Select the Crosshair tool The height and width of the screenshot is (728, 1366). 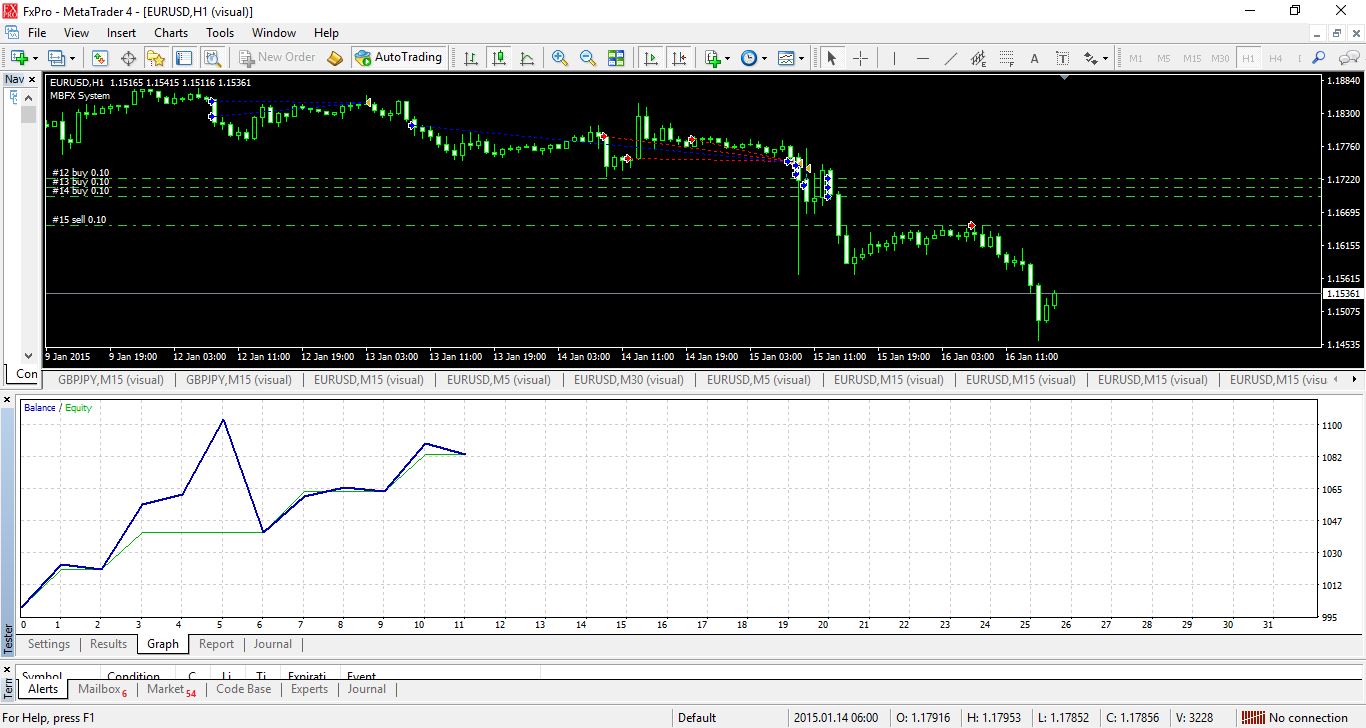(x=860, y=58)
